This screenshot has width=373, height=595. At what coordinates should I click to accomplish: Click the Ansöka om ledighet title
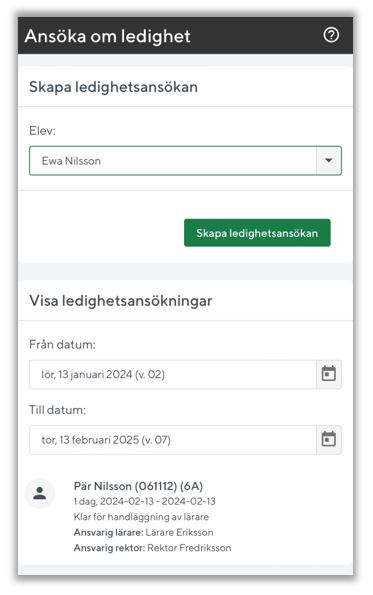tap(107, 36)
